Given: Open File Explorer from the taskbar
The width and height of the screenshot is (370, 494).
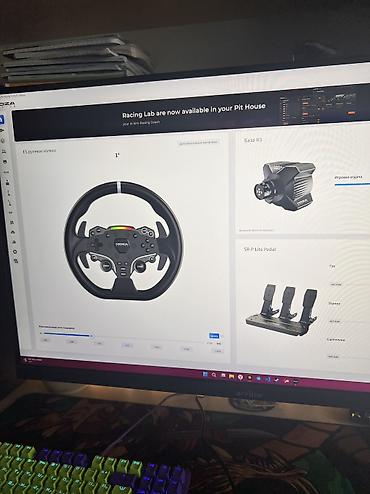Looking at the screenshot, I should 231,376.
